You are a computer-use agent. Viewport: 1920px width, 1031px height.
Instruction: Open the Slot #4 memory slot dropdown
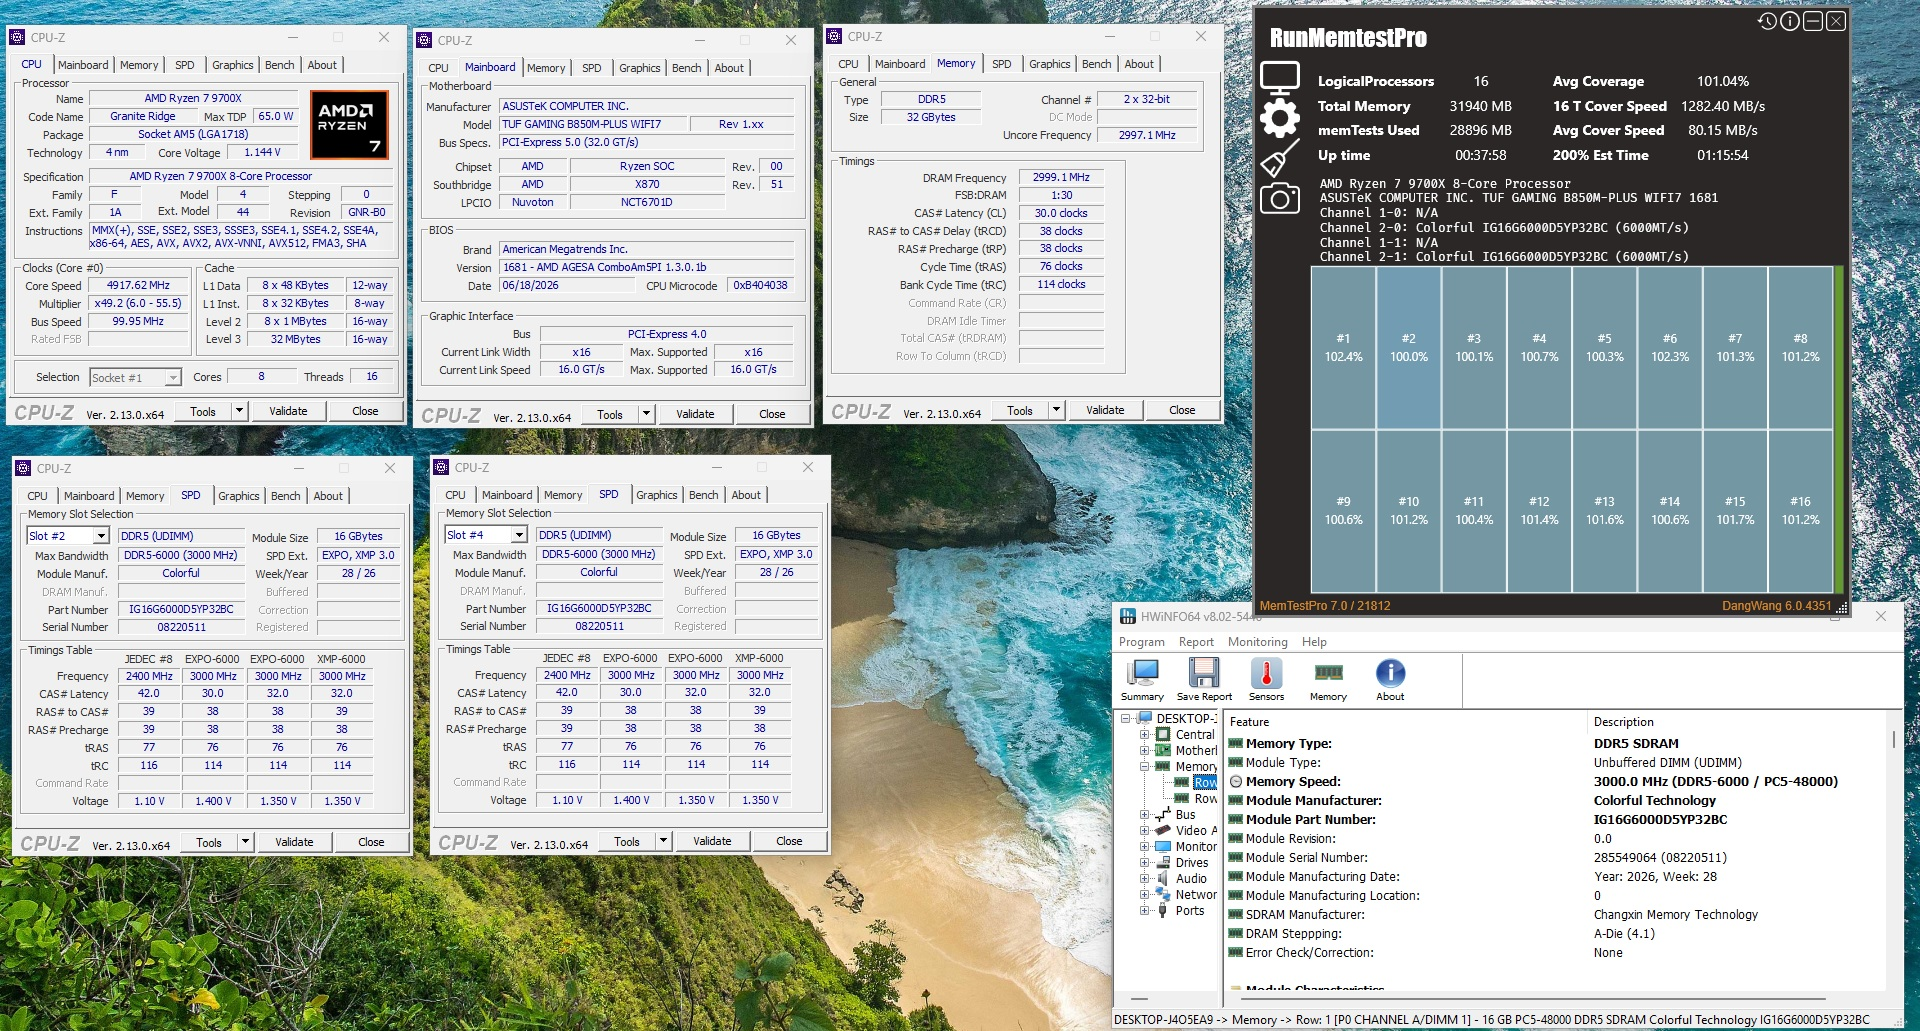click(x=518, y=535)
